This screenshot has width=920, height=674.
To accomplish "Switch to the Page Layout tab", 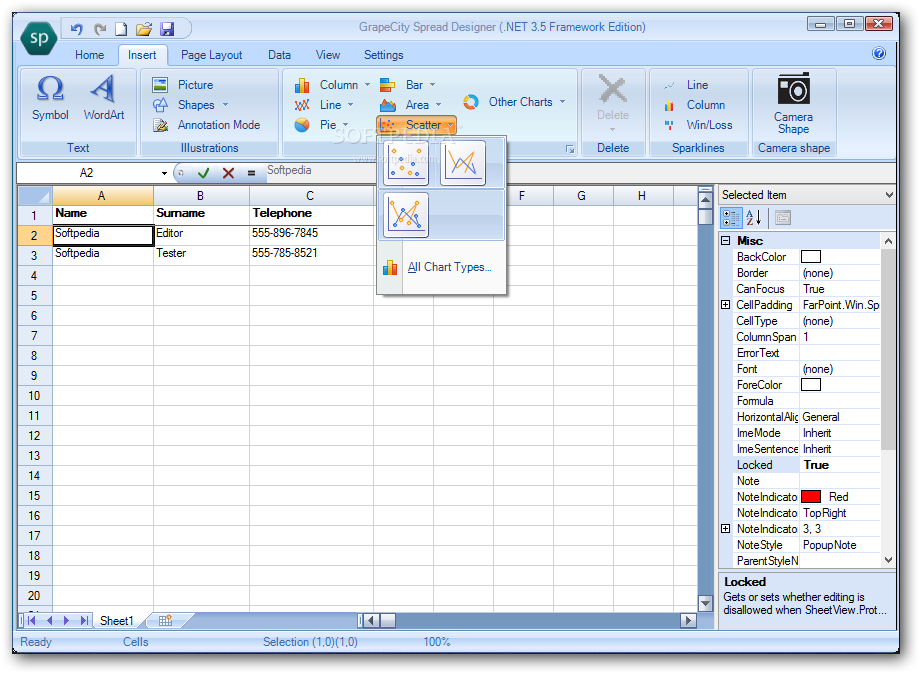I will (211, 55).
